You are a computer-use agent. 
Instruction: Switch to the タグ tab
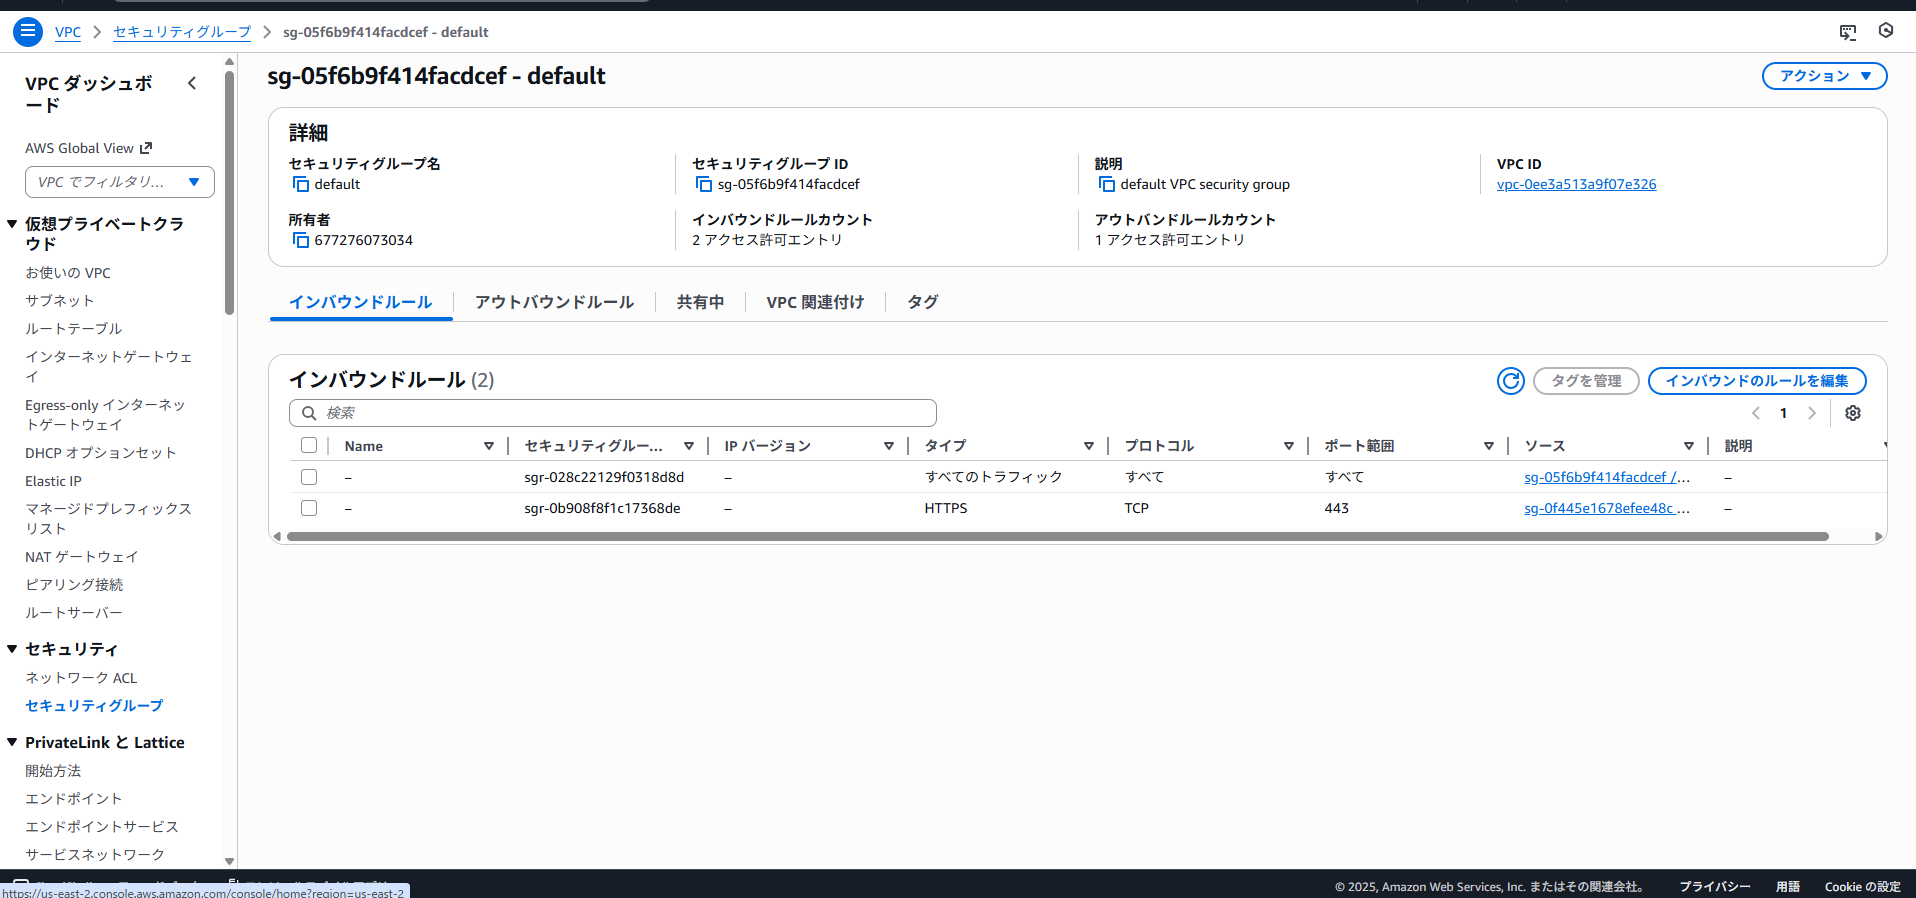(x=922, y=302)
